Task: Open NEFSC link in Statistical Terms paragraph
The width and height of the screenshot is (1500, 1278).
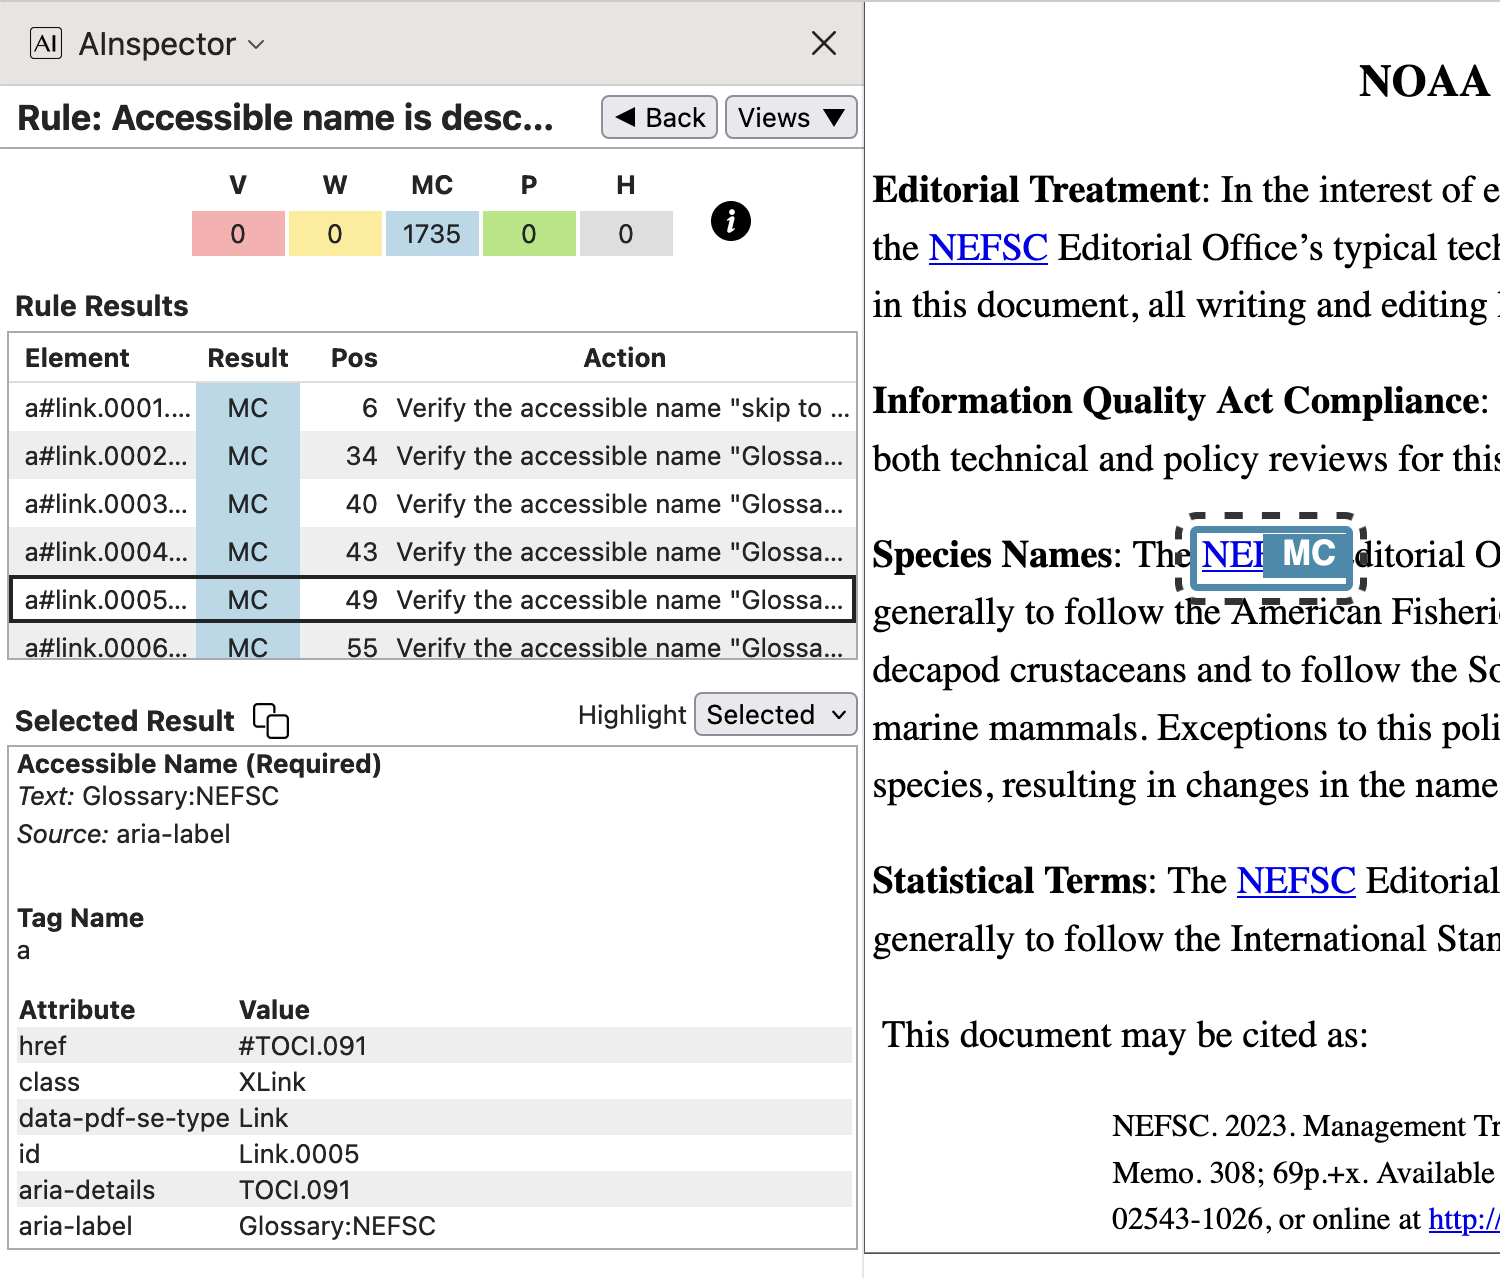Action: (1295, 881)
